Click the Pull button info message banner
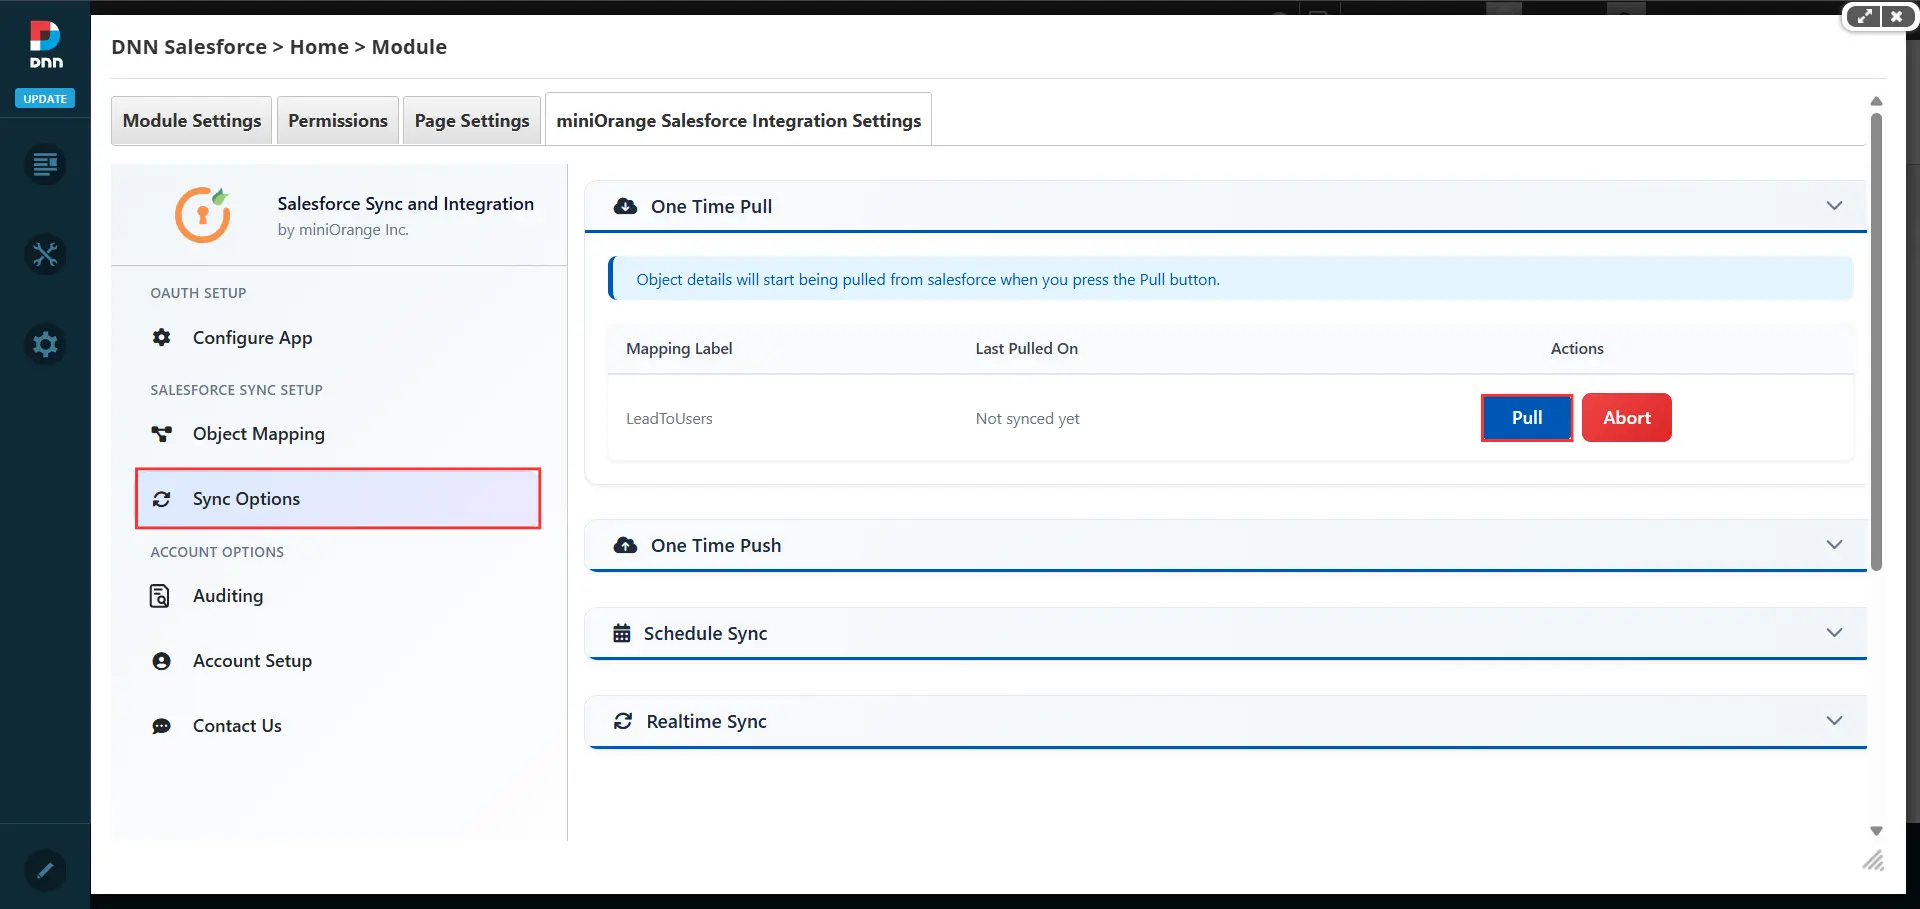The width and height of the screenshot is (1920, 909). [x=1230, y=279]
